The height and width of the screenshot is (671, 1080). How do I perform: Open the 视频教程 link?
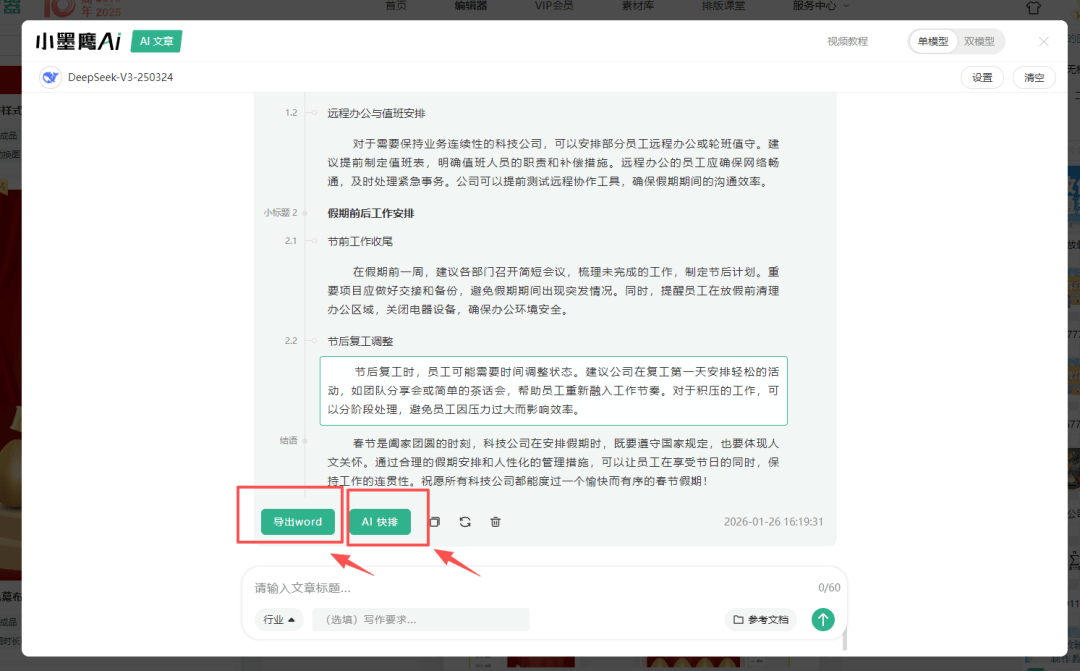847,41
